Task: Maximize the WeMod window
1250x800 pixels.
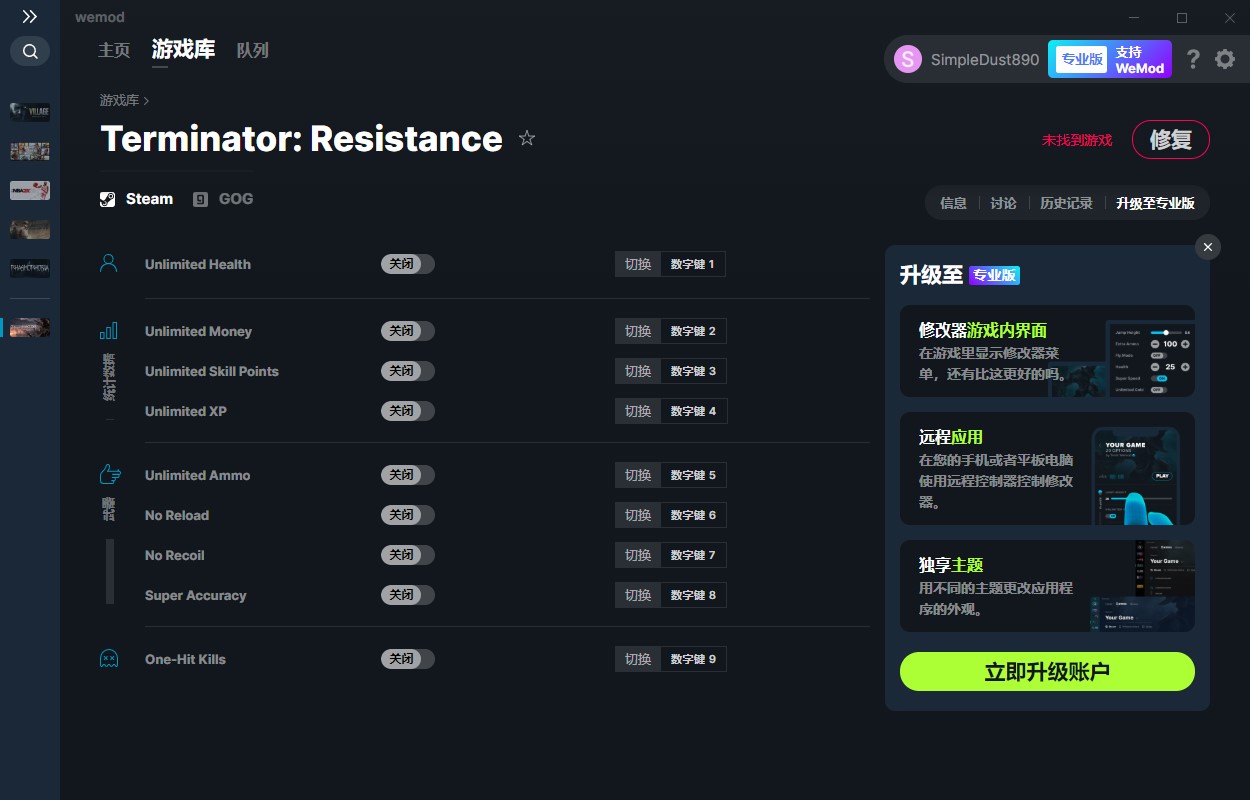Action: tap(1181, 17)
